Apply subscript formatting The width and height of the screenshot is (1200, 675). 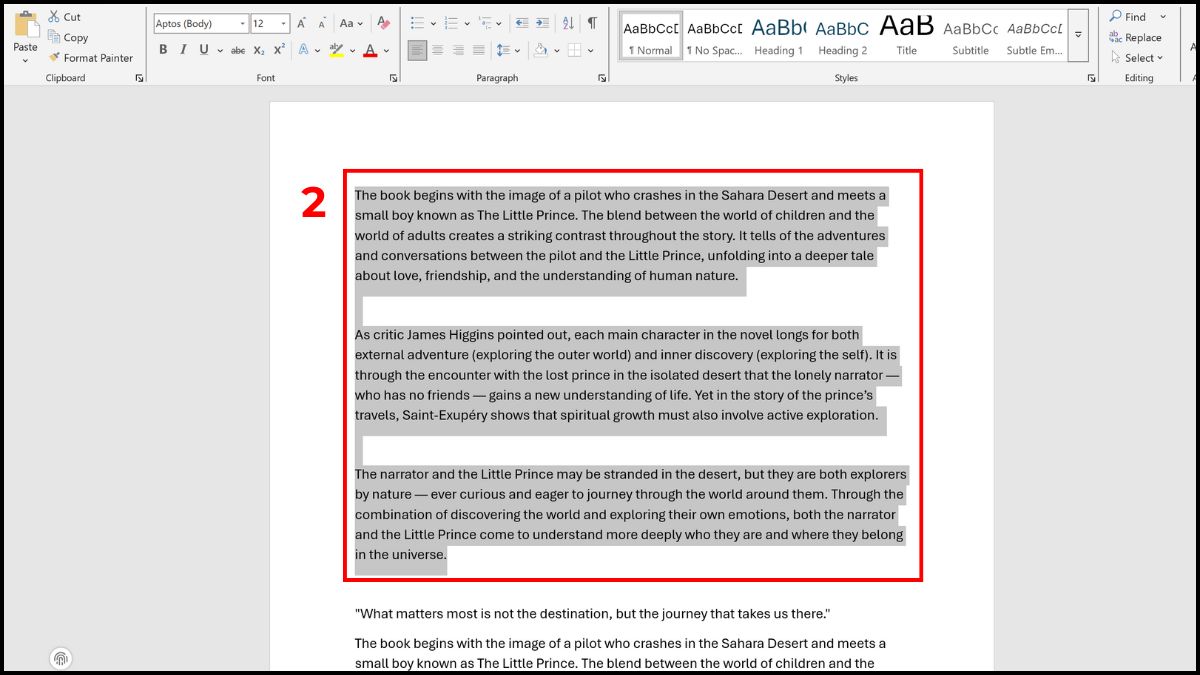pyautogui.click(x=259, y=49)
